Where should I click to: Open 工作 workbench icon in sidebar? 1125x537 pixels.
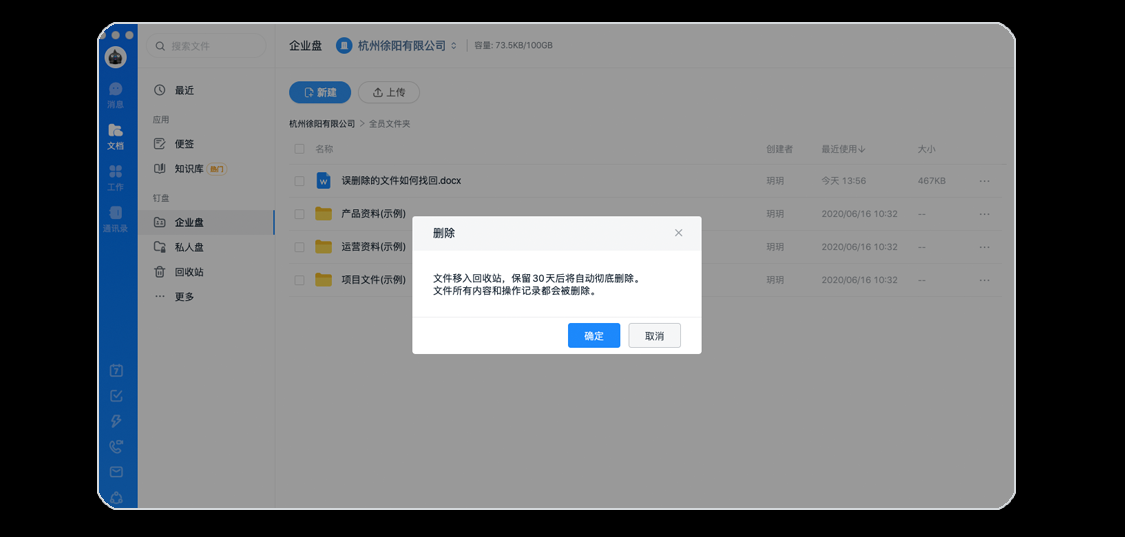116,177
